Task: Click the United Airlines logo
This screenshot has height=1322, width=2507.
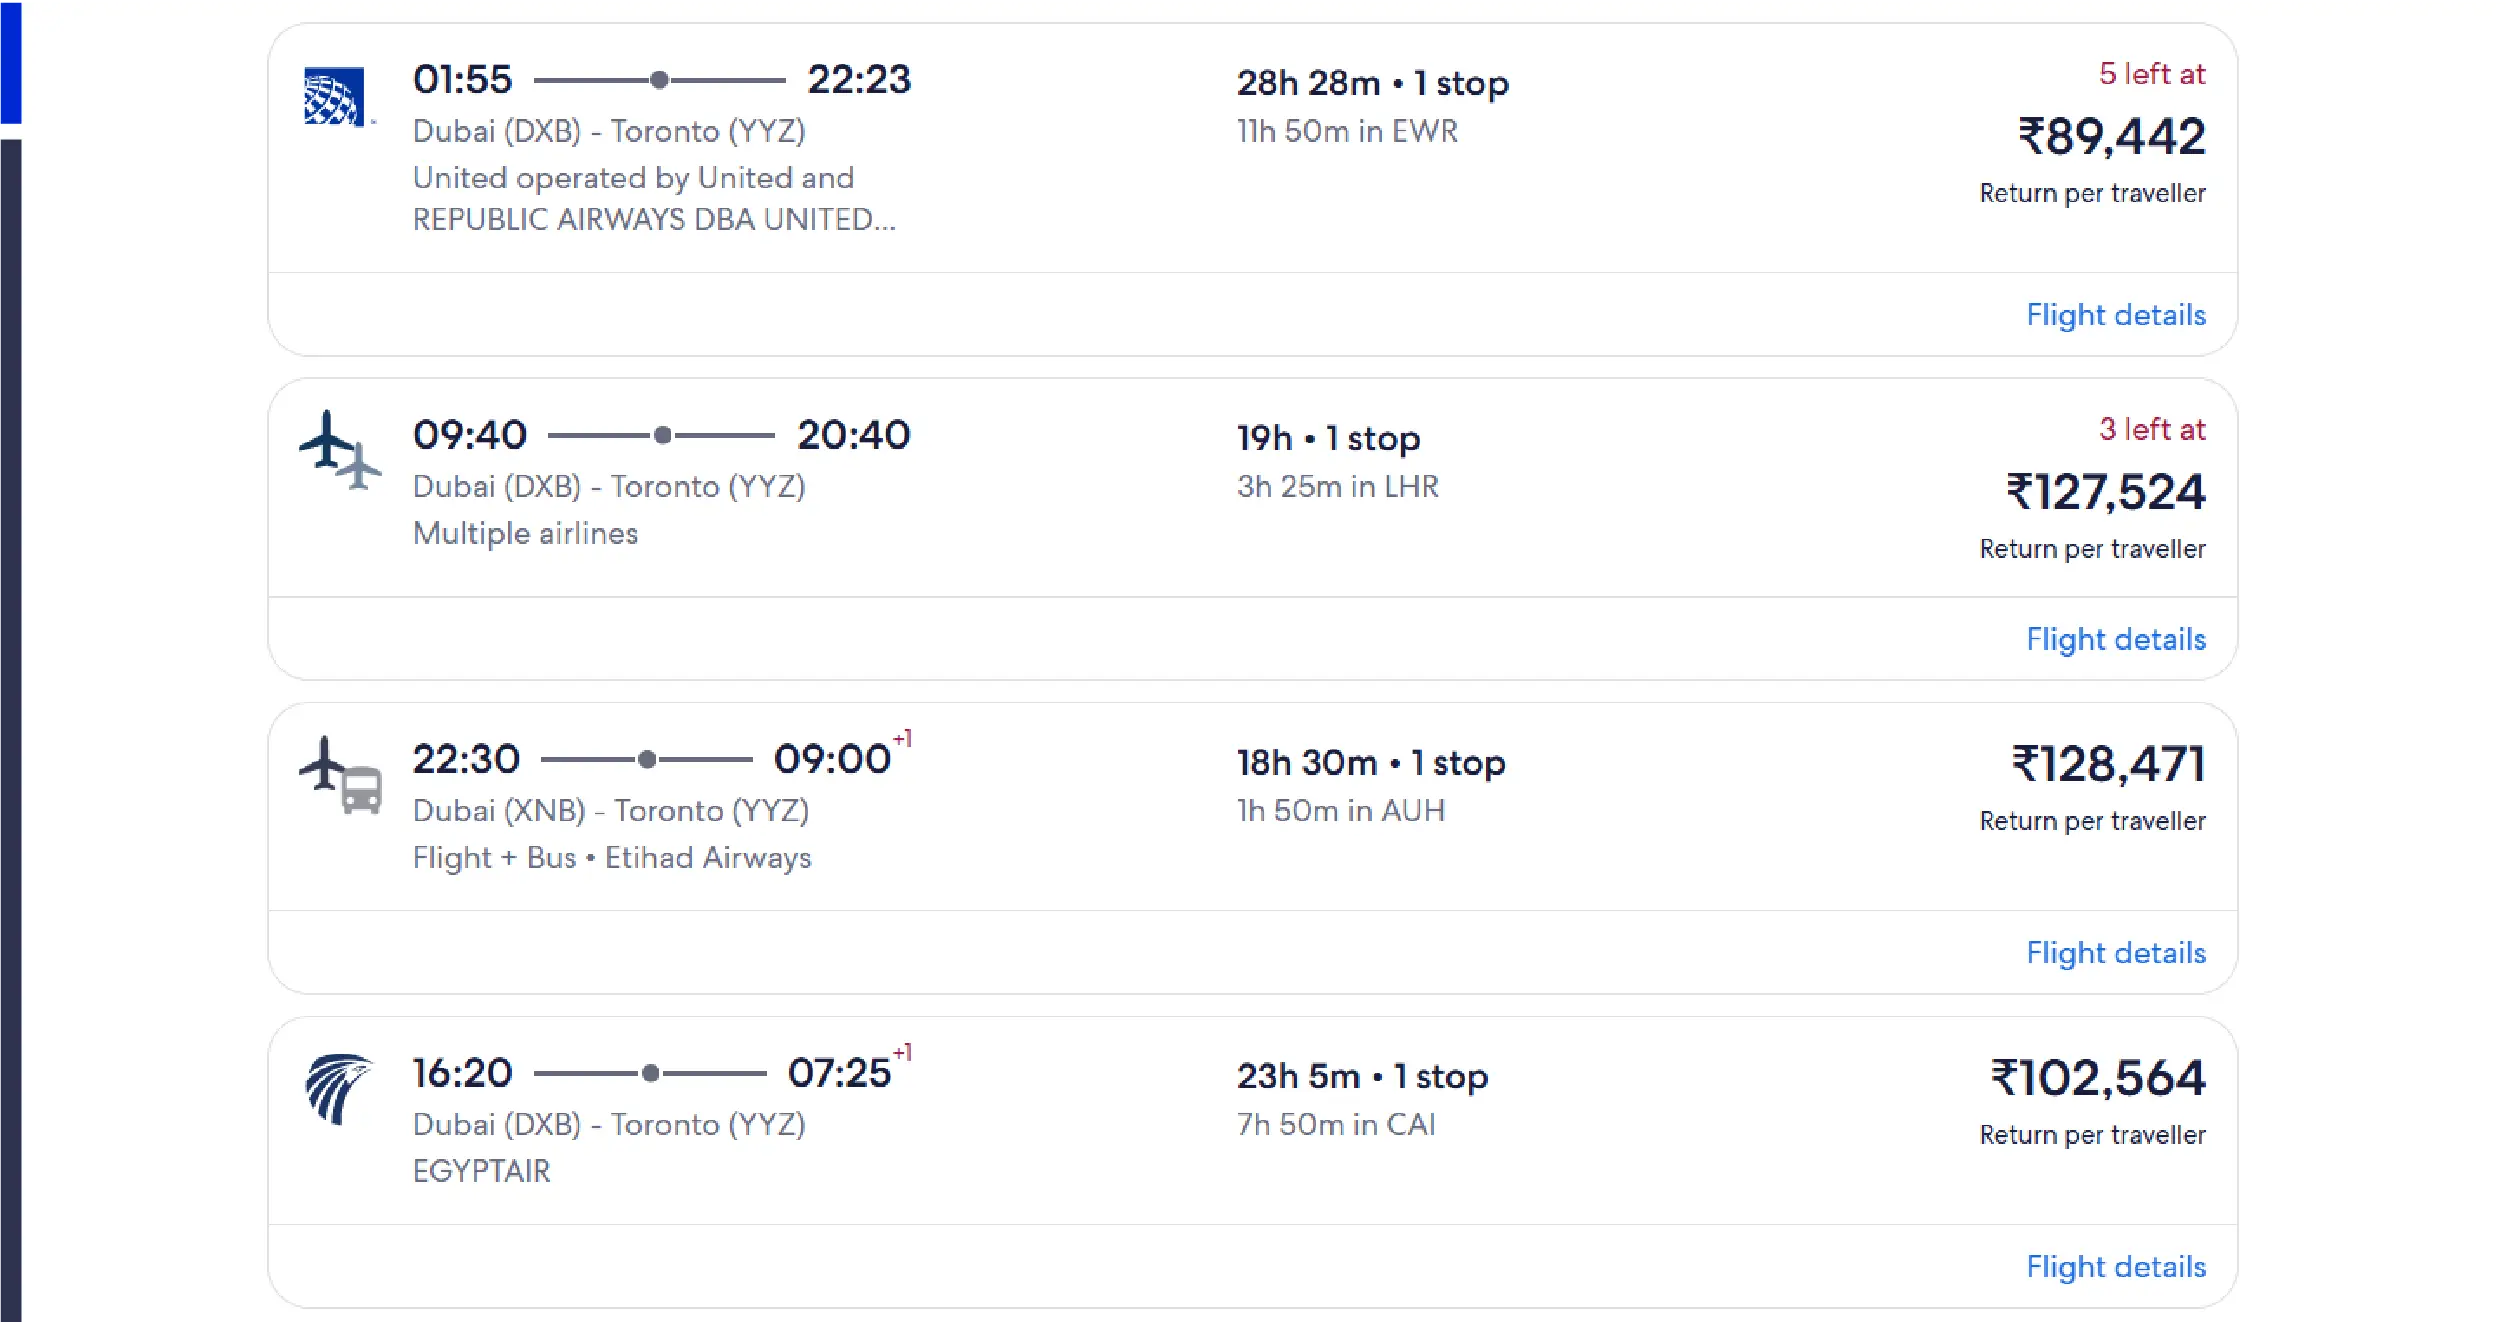Action: coord(335,97)
